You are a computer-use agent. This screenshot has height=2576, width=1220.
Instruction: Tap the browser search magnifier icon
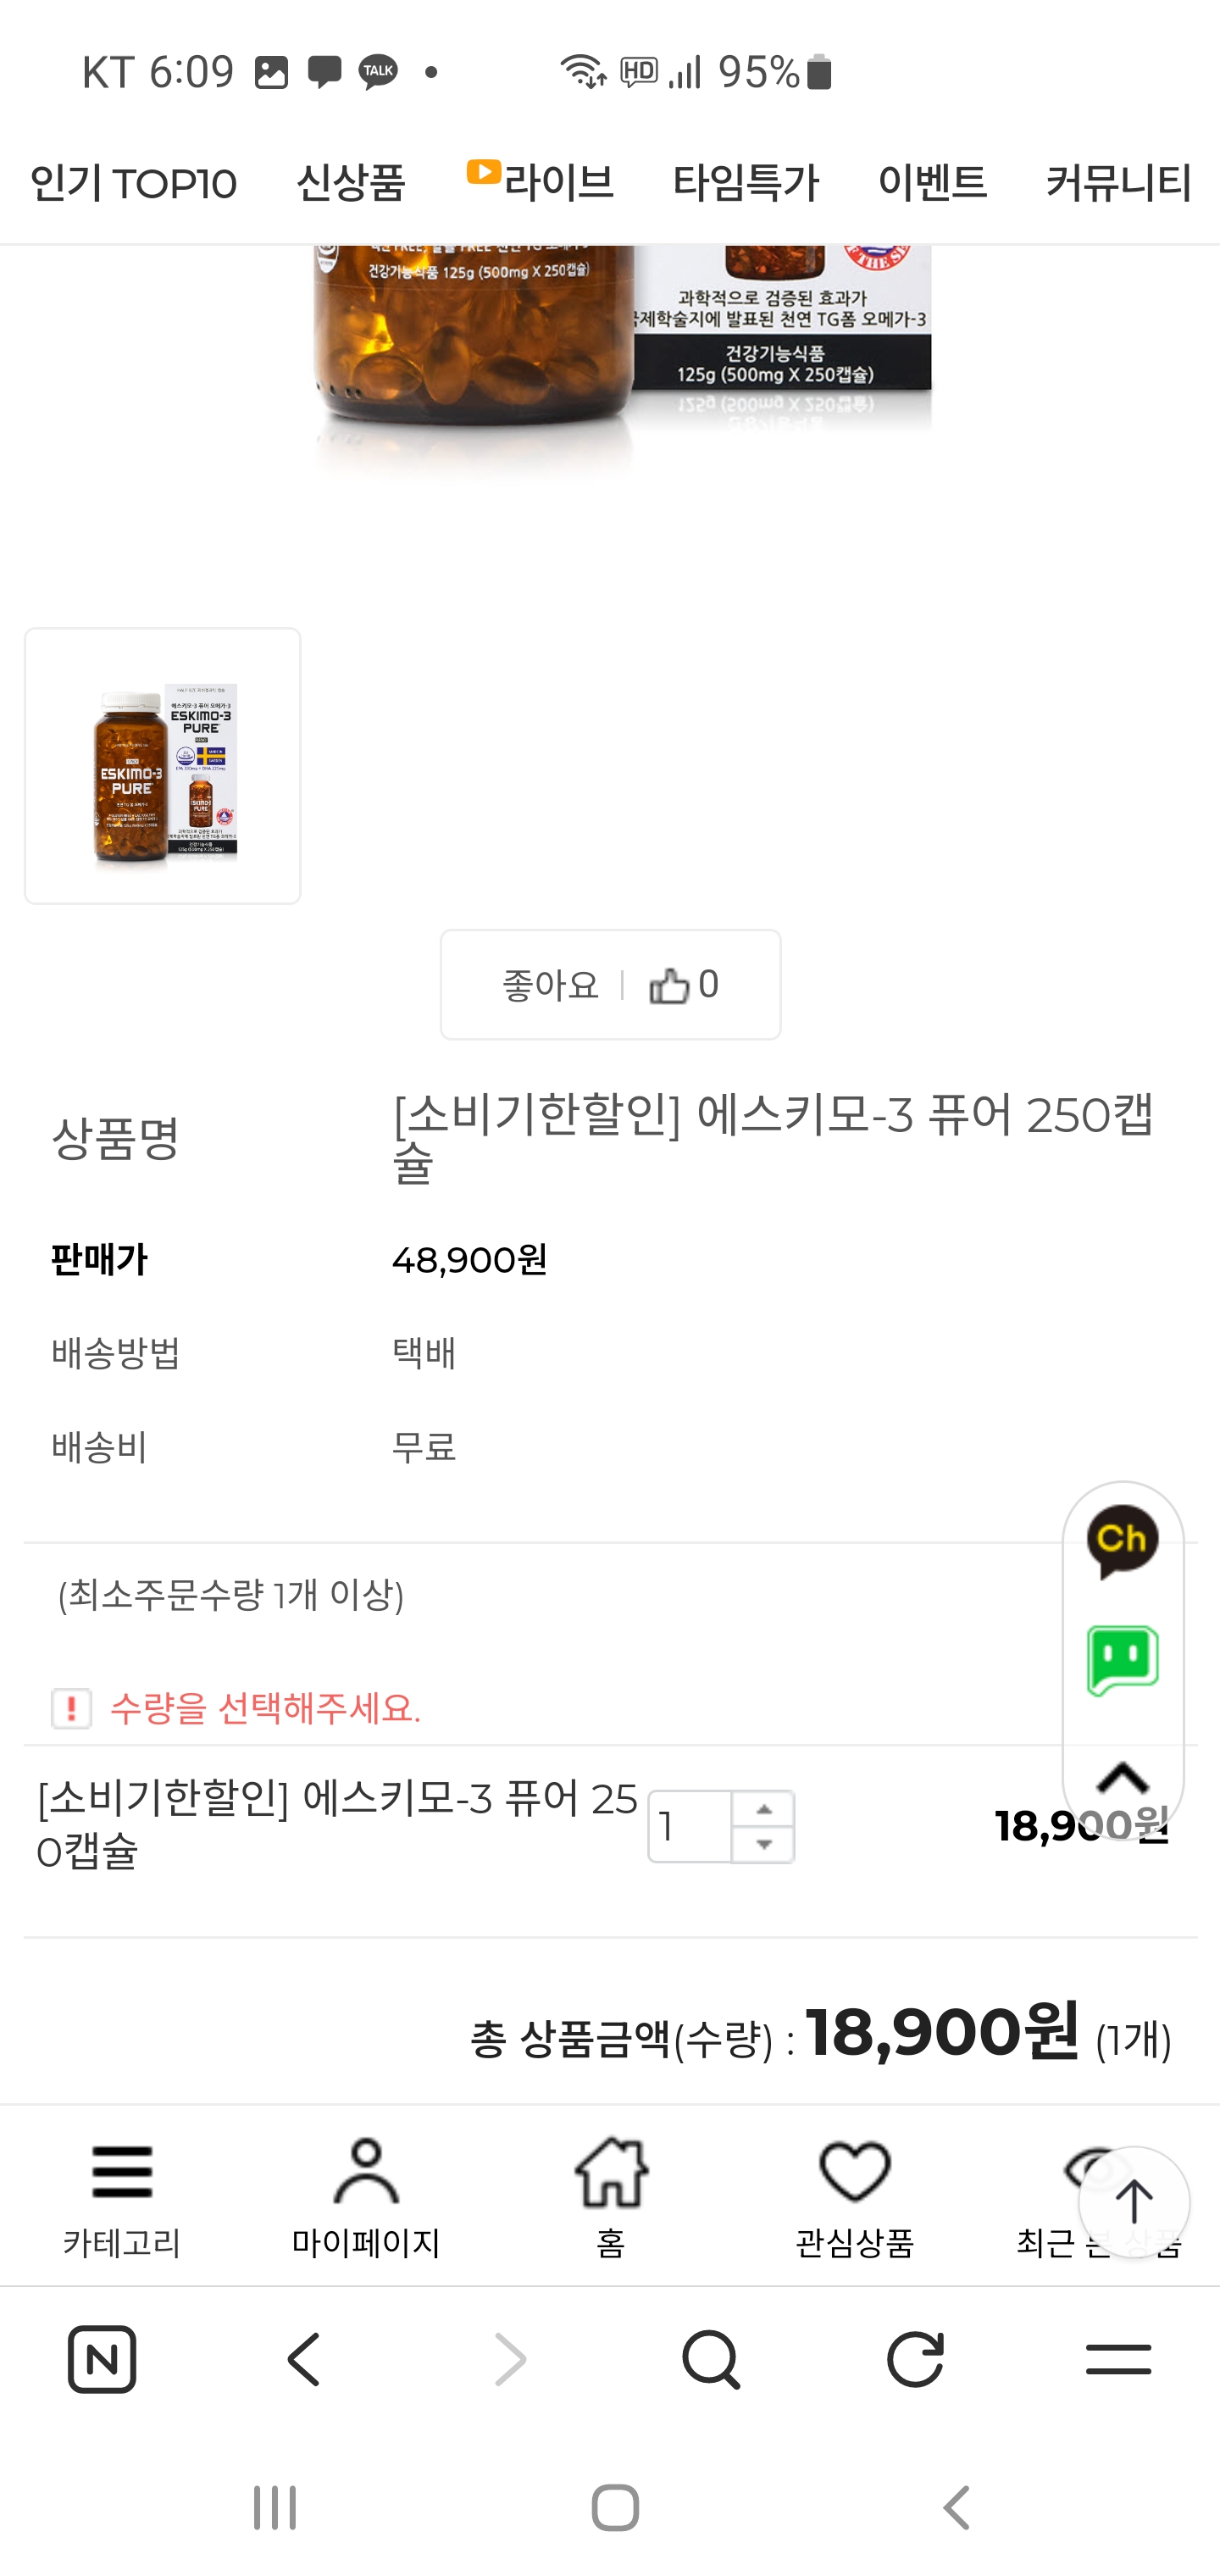(x=711, y=2359)
